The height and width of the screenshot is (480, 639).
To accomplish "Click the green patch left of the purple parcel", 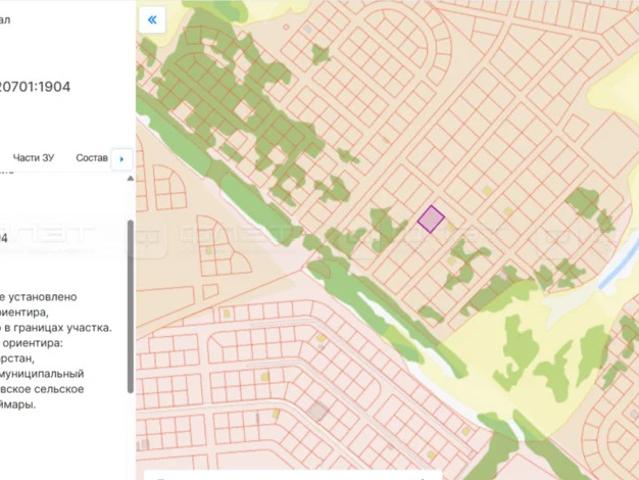I will (x=385, y=228).
